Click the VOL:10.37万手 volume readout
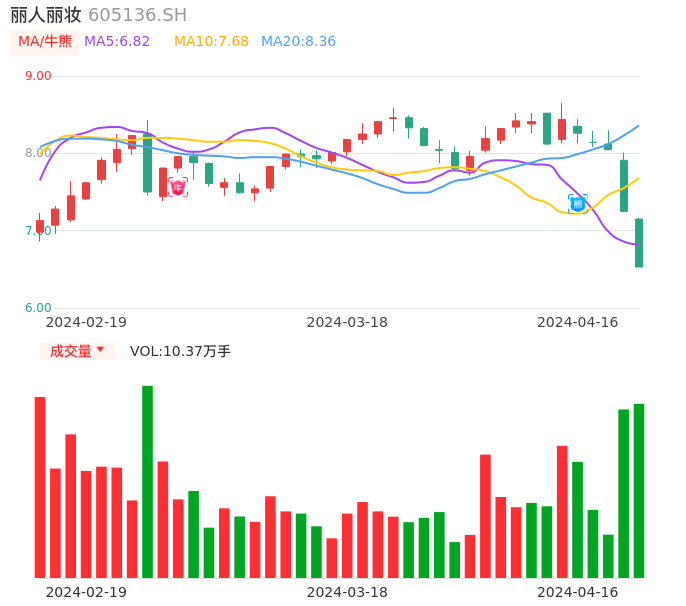The height and width of the screenshot is (606, 686). (180, 351)
